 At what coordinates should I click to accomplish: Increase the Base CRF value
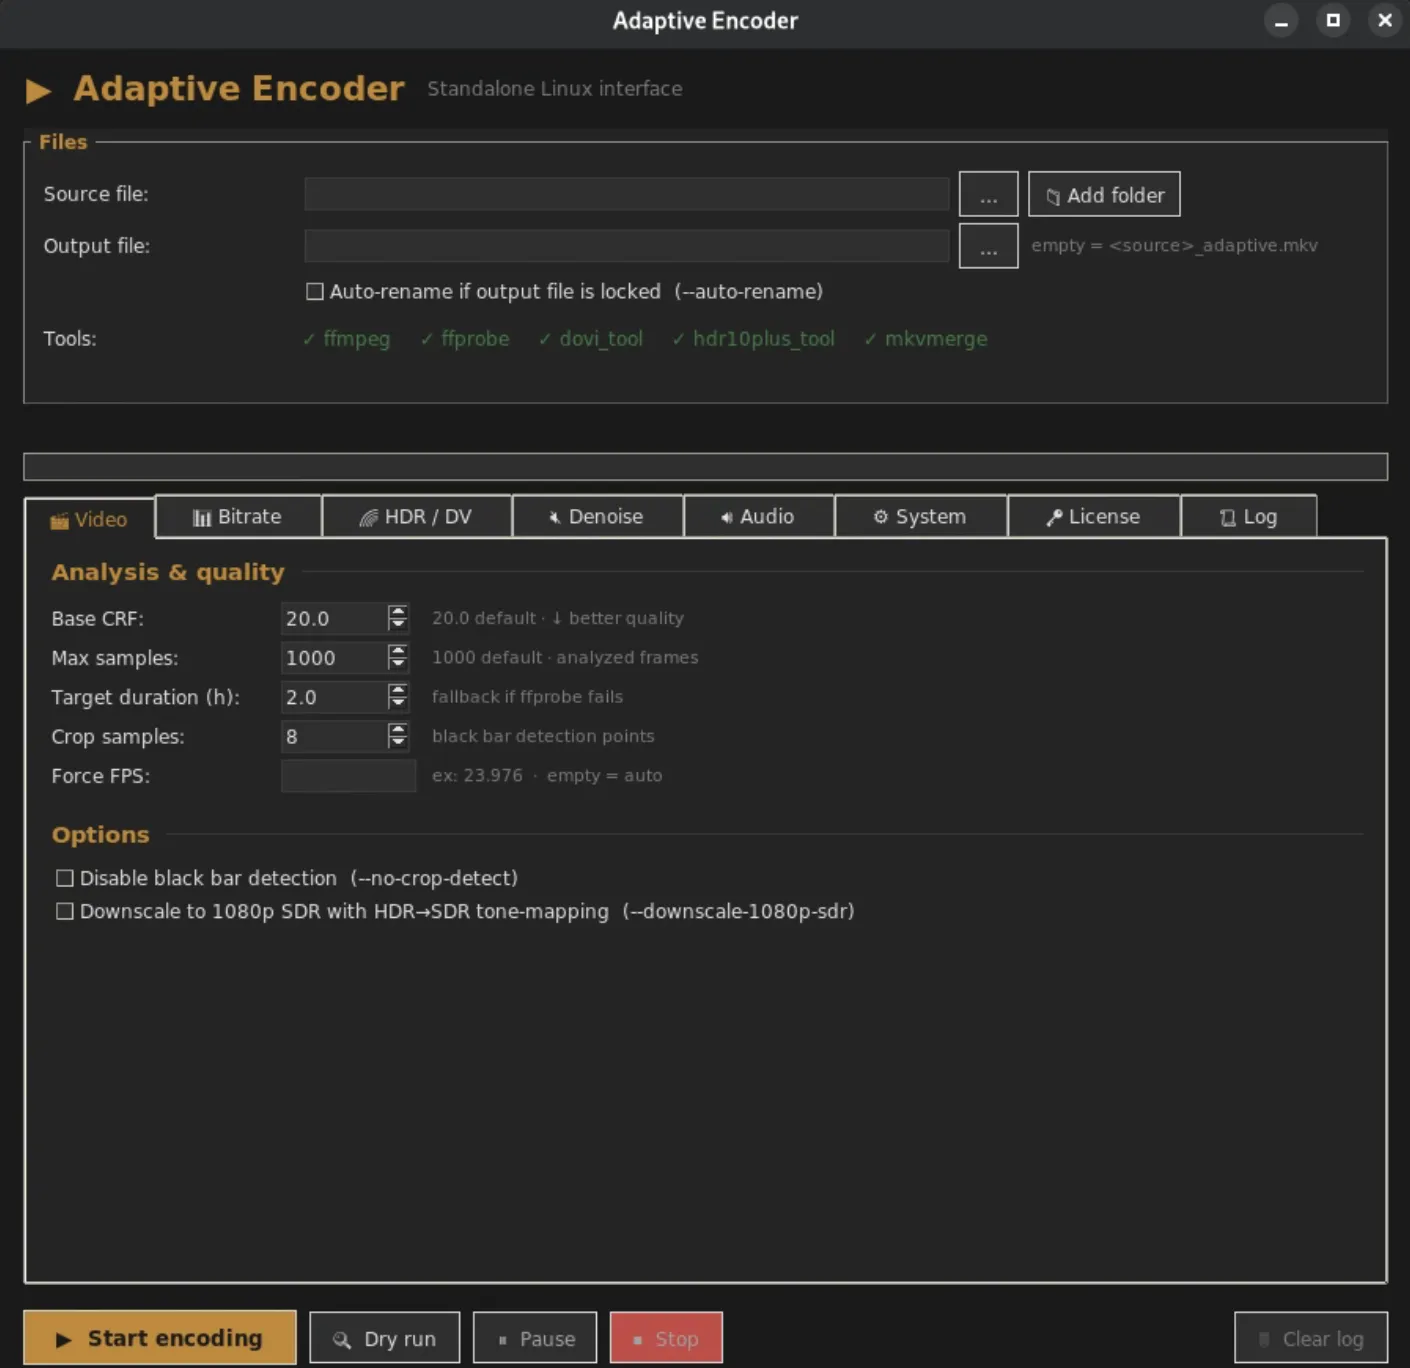coord(398,611)
